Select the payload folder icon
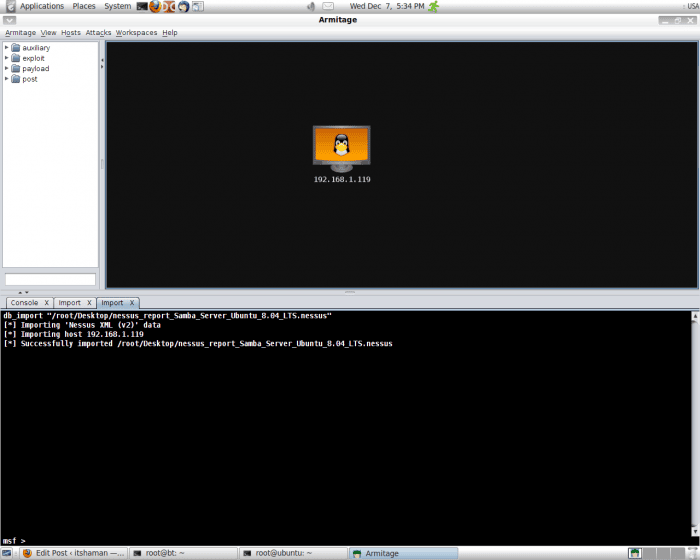The image size is (700, 560). click(x=16, y=68)
